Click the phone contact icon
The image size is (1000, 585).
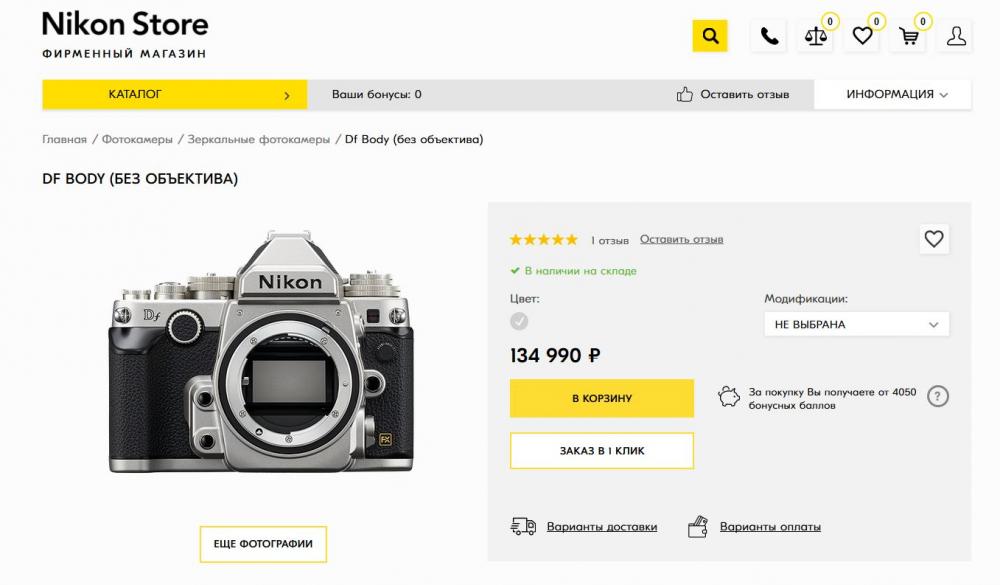click(769, 36)
